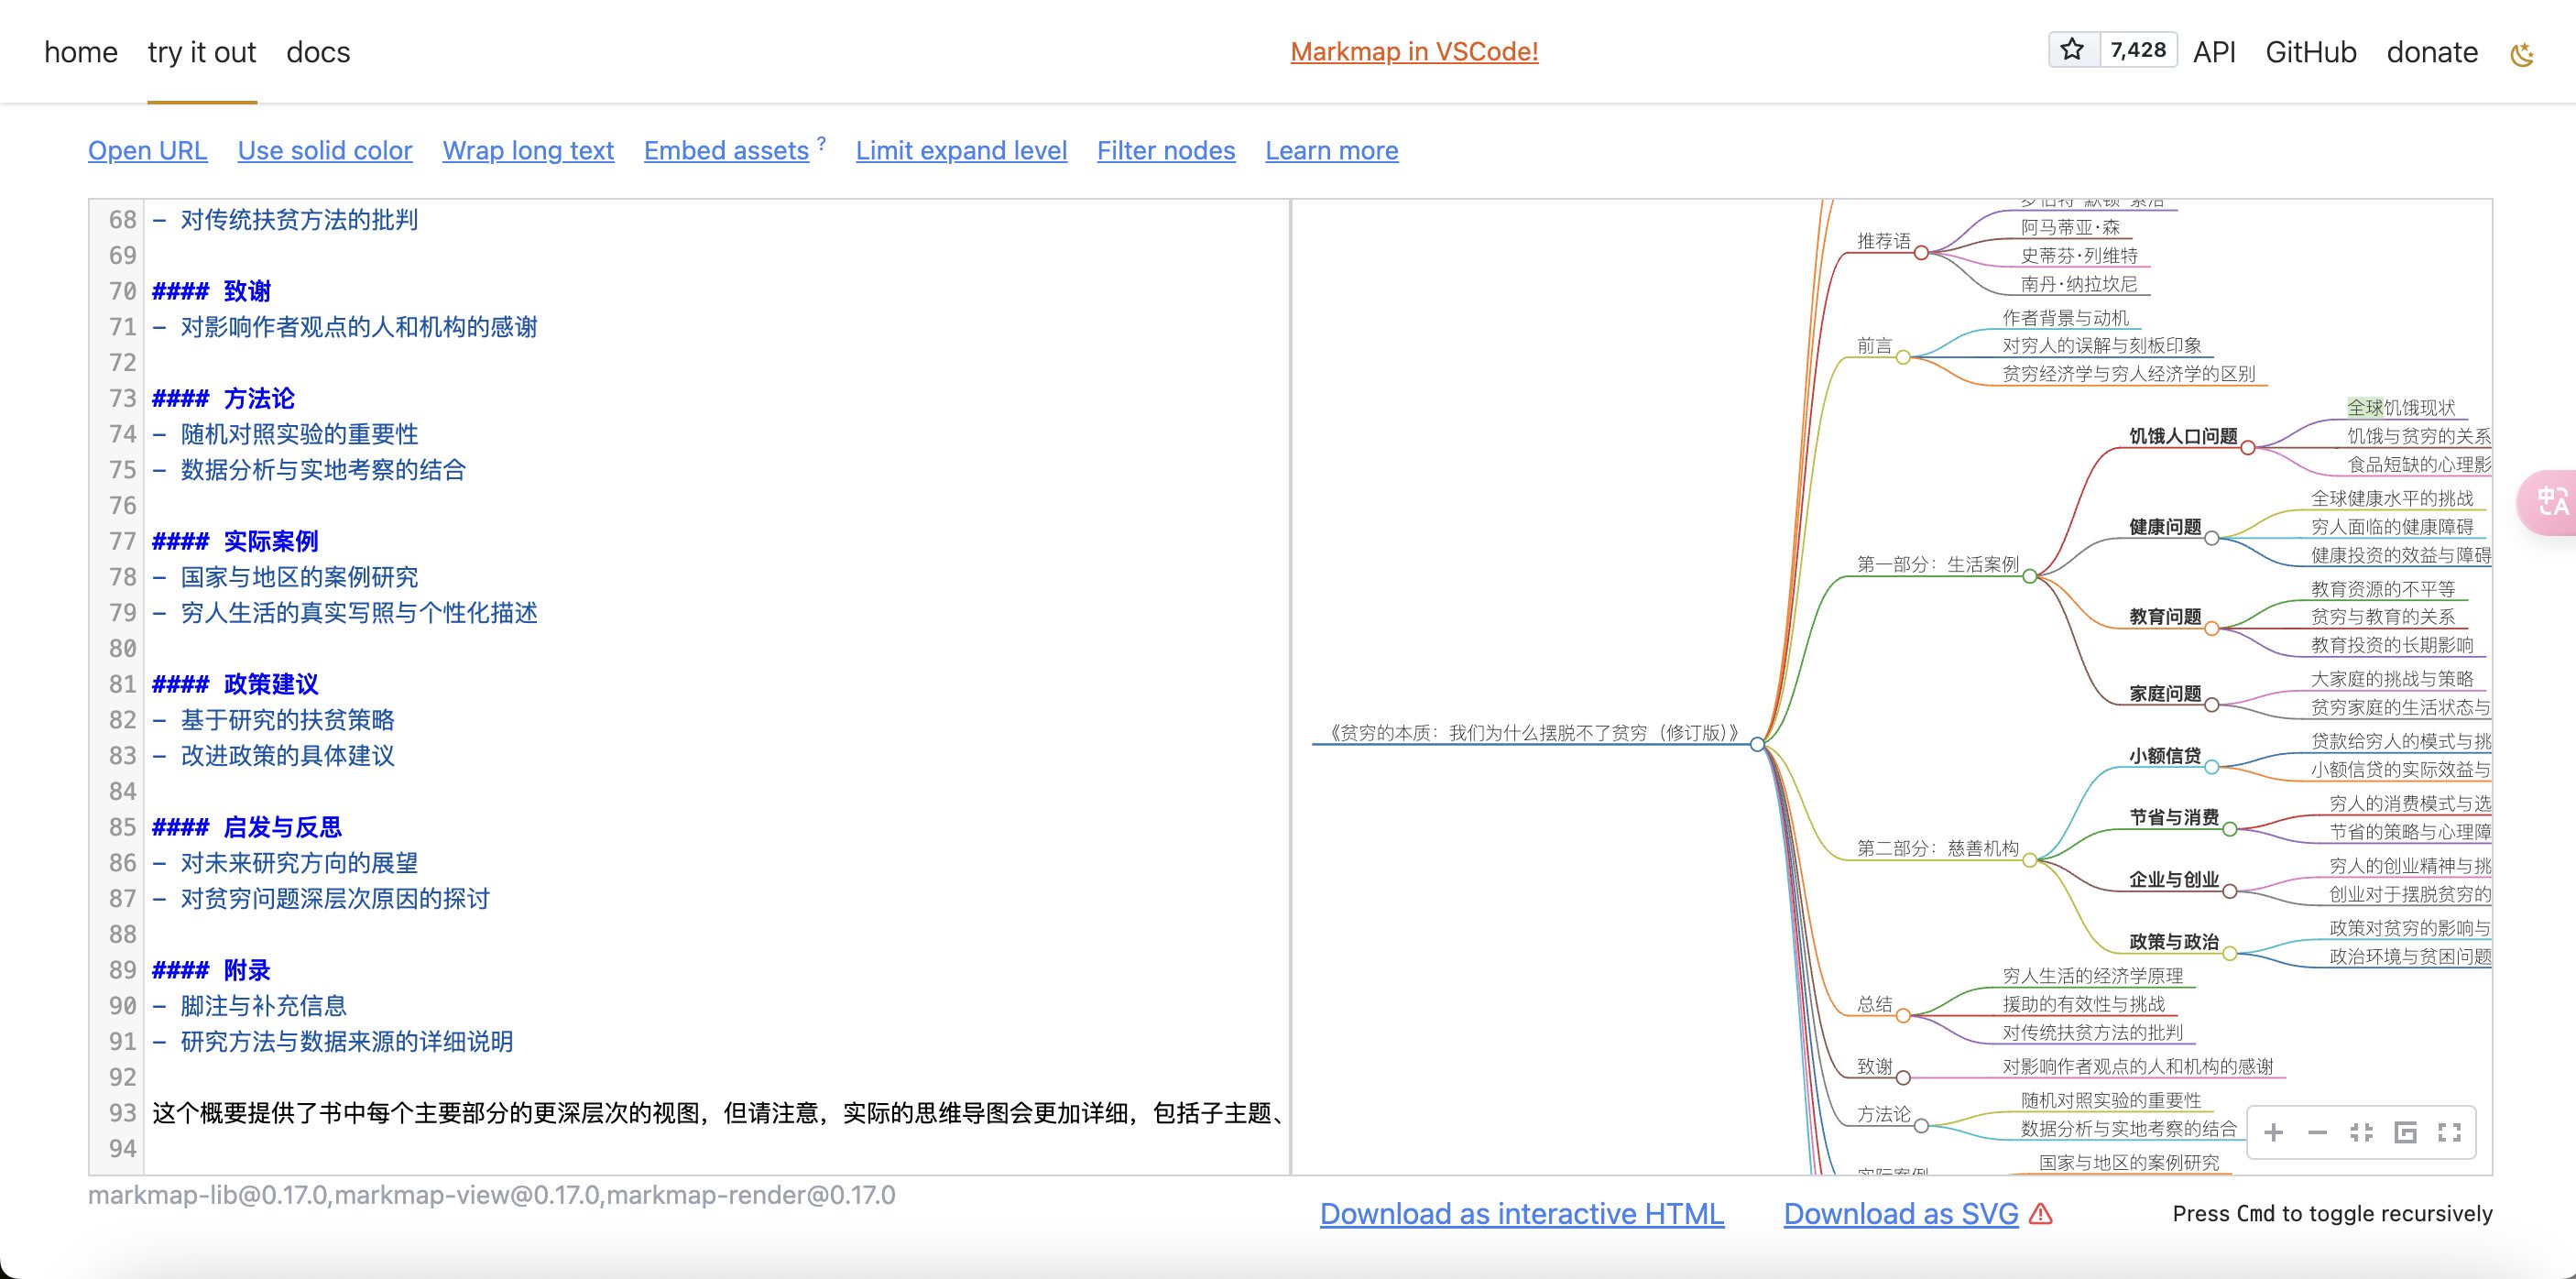Viewport: 2576px width, 1279px height.
Task: Click the fullscreen icon in markmap toolbar
Action: [x=2449, y=1132]
